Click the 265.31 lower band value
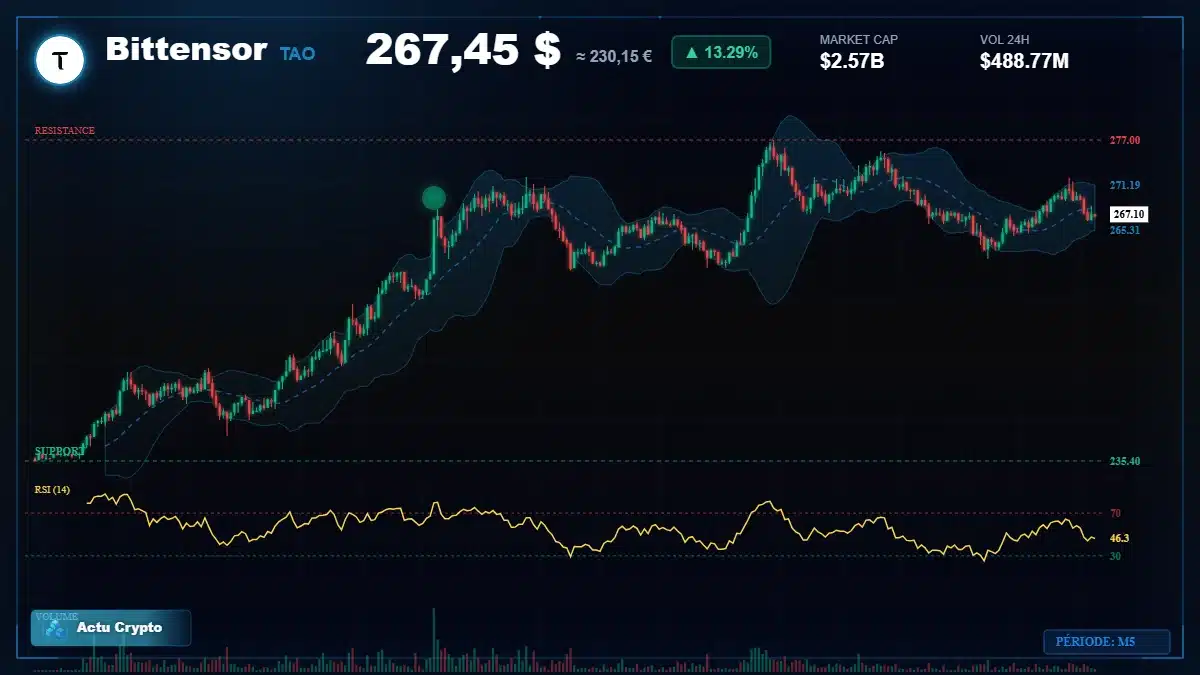The height and width of the screenshot is (675, 1200). (1125, 230)
